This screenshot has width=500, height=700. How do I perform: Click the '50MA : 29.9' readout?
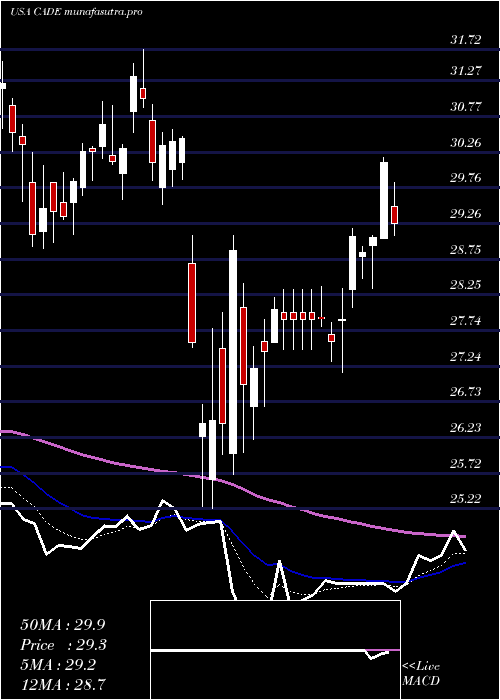coord(63,625)
